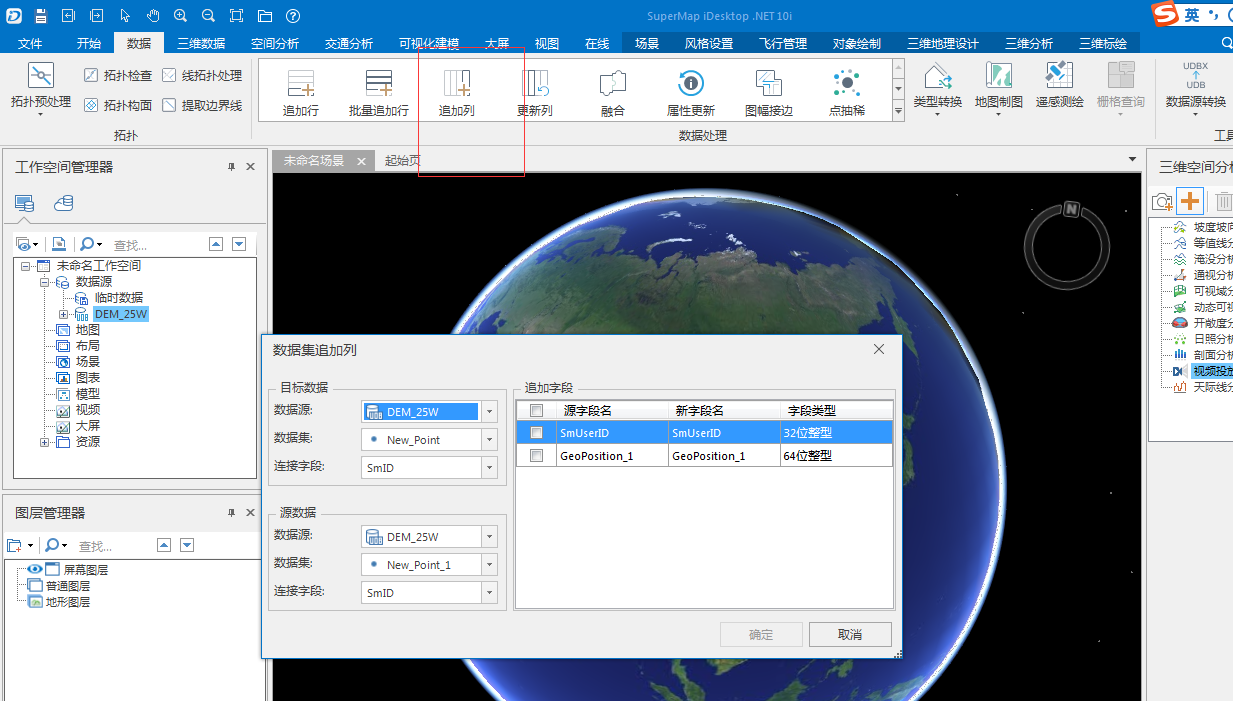1233x701 pixels.
Task: Click 取消 button in dialog
Action: (x=850, y=634)
